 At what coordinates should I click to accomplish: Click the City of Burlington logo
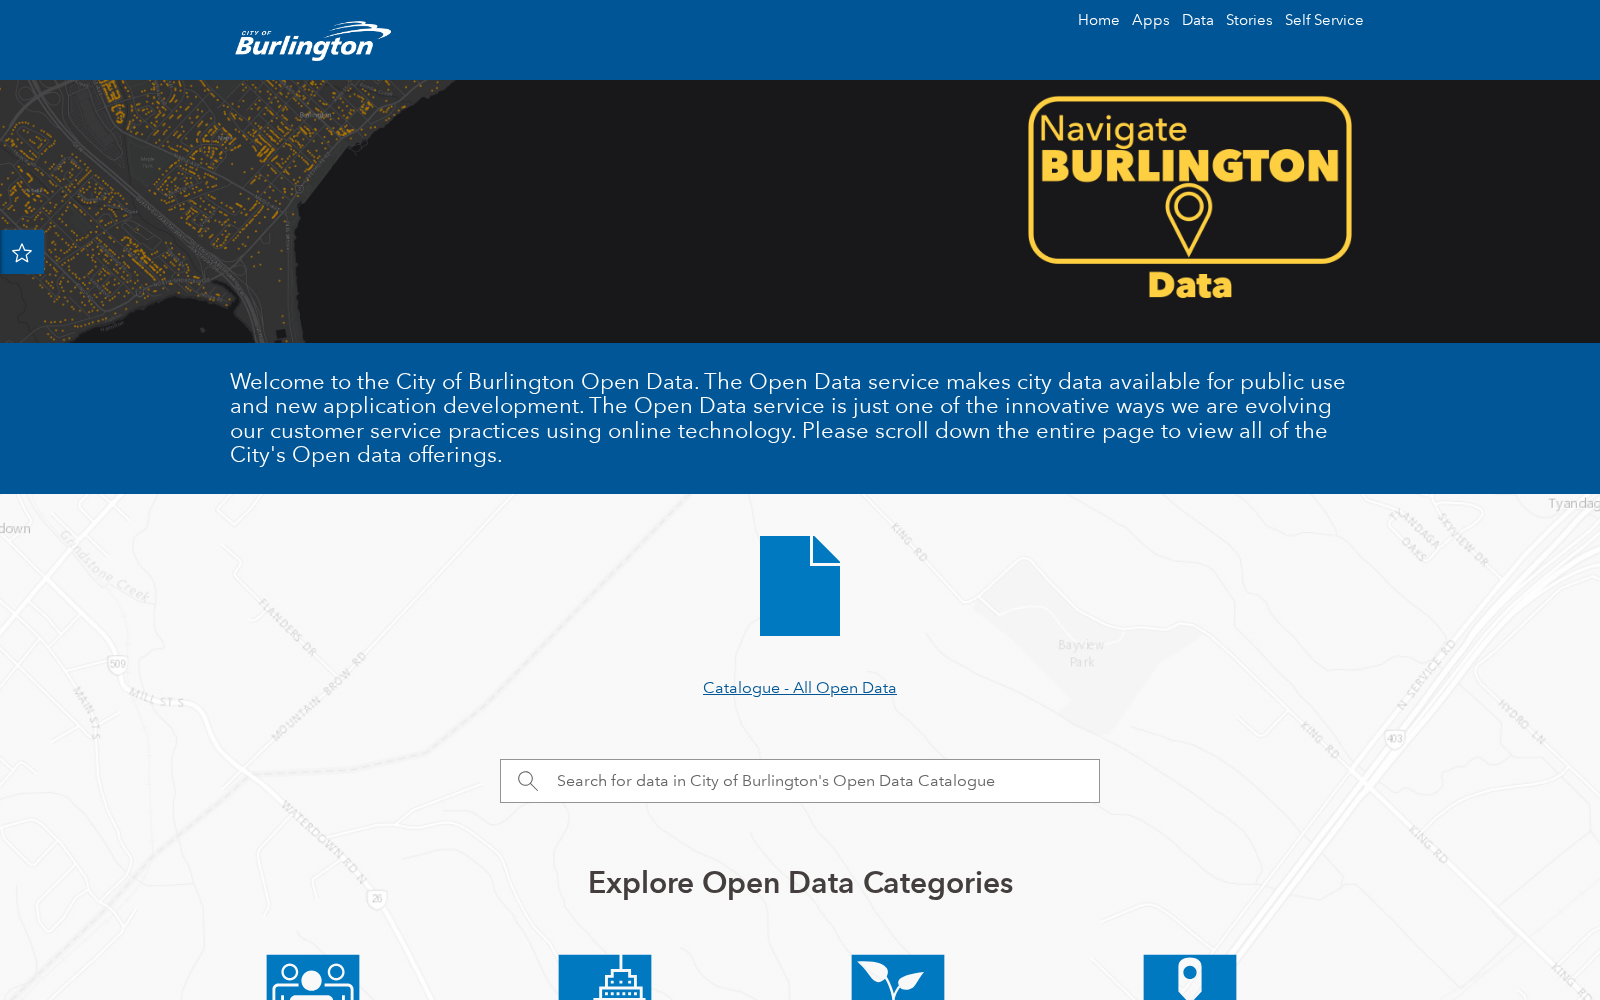click(x=313, y=40)
